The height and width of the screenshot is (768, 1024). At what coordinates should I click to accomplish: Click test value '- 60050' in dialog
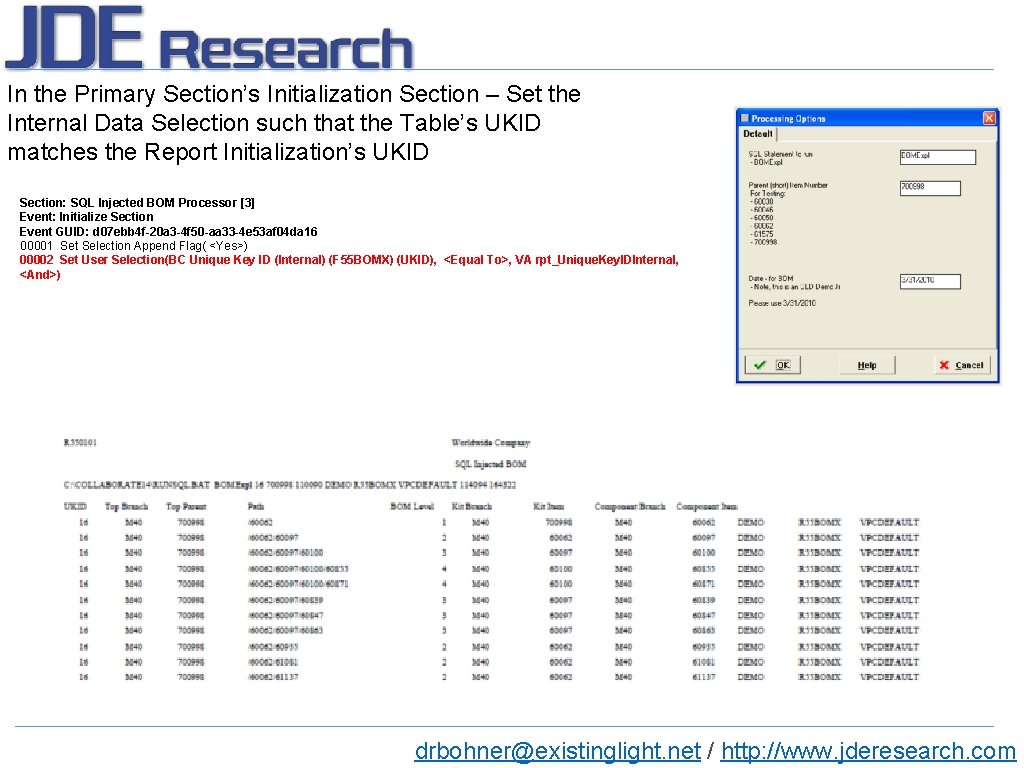(x=761, y=218)
